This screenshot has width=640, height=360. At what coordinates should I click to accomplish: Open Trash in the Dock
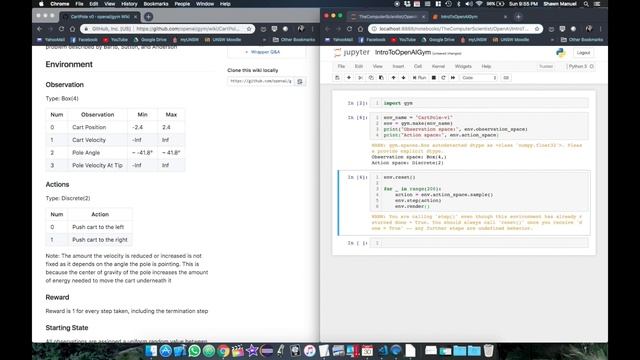click(489, 351)
